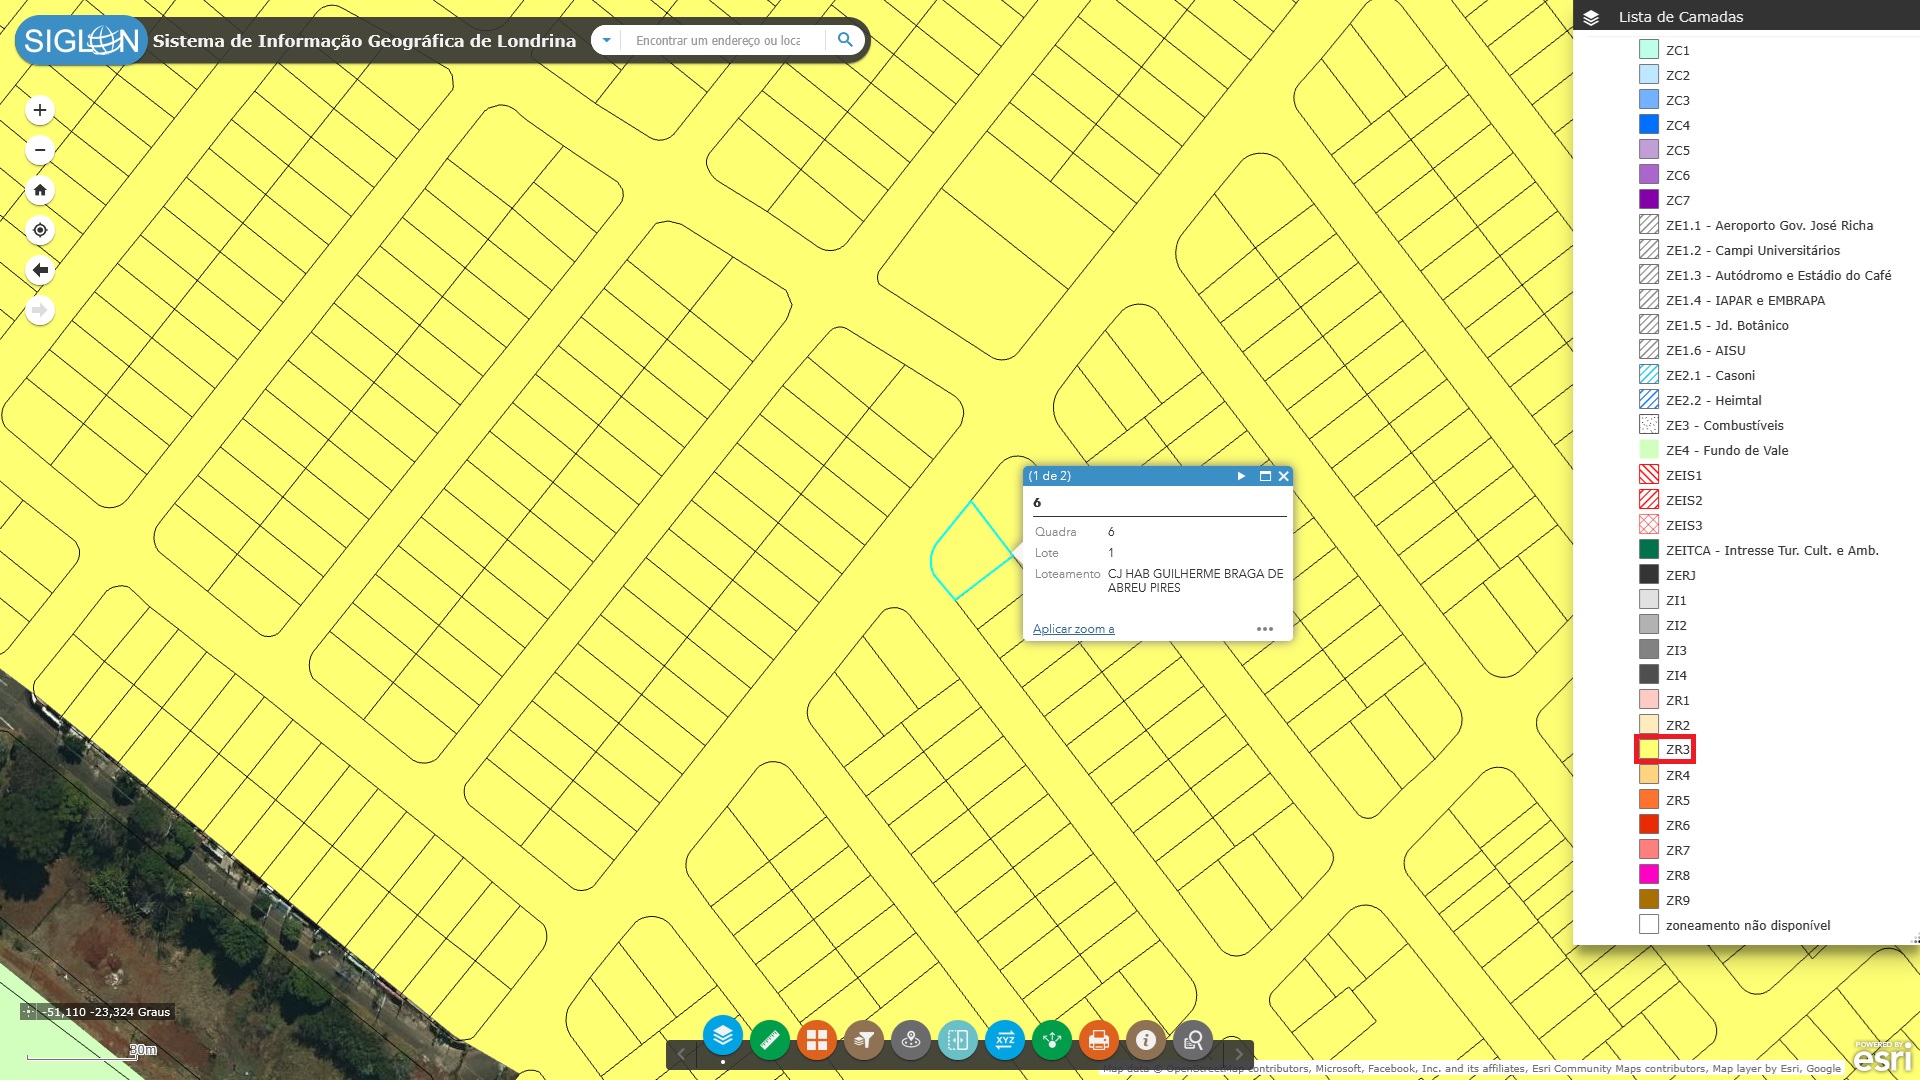Image resolution: width=1920 pixels, height=1080 pixels.
Task: Click the ZR6 red legend swatch
Action: click(x=1649, y=825)
